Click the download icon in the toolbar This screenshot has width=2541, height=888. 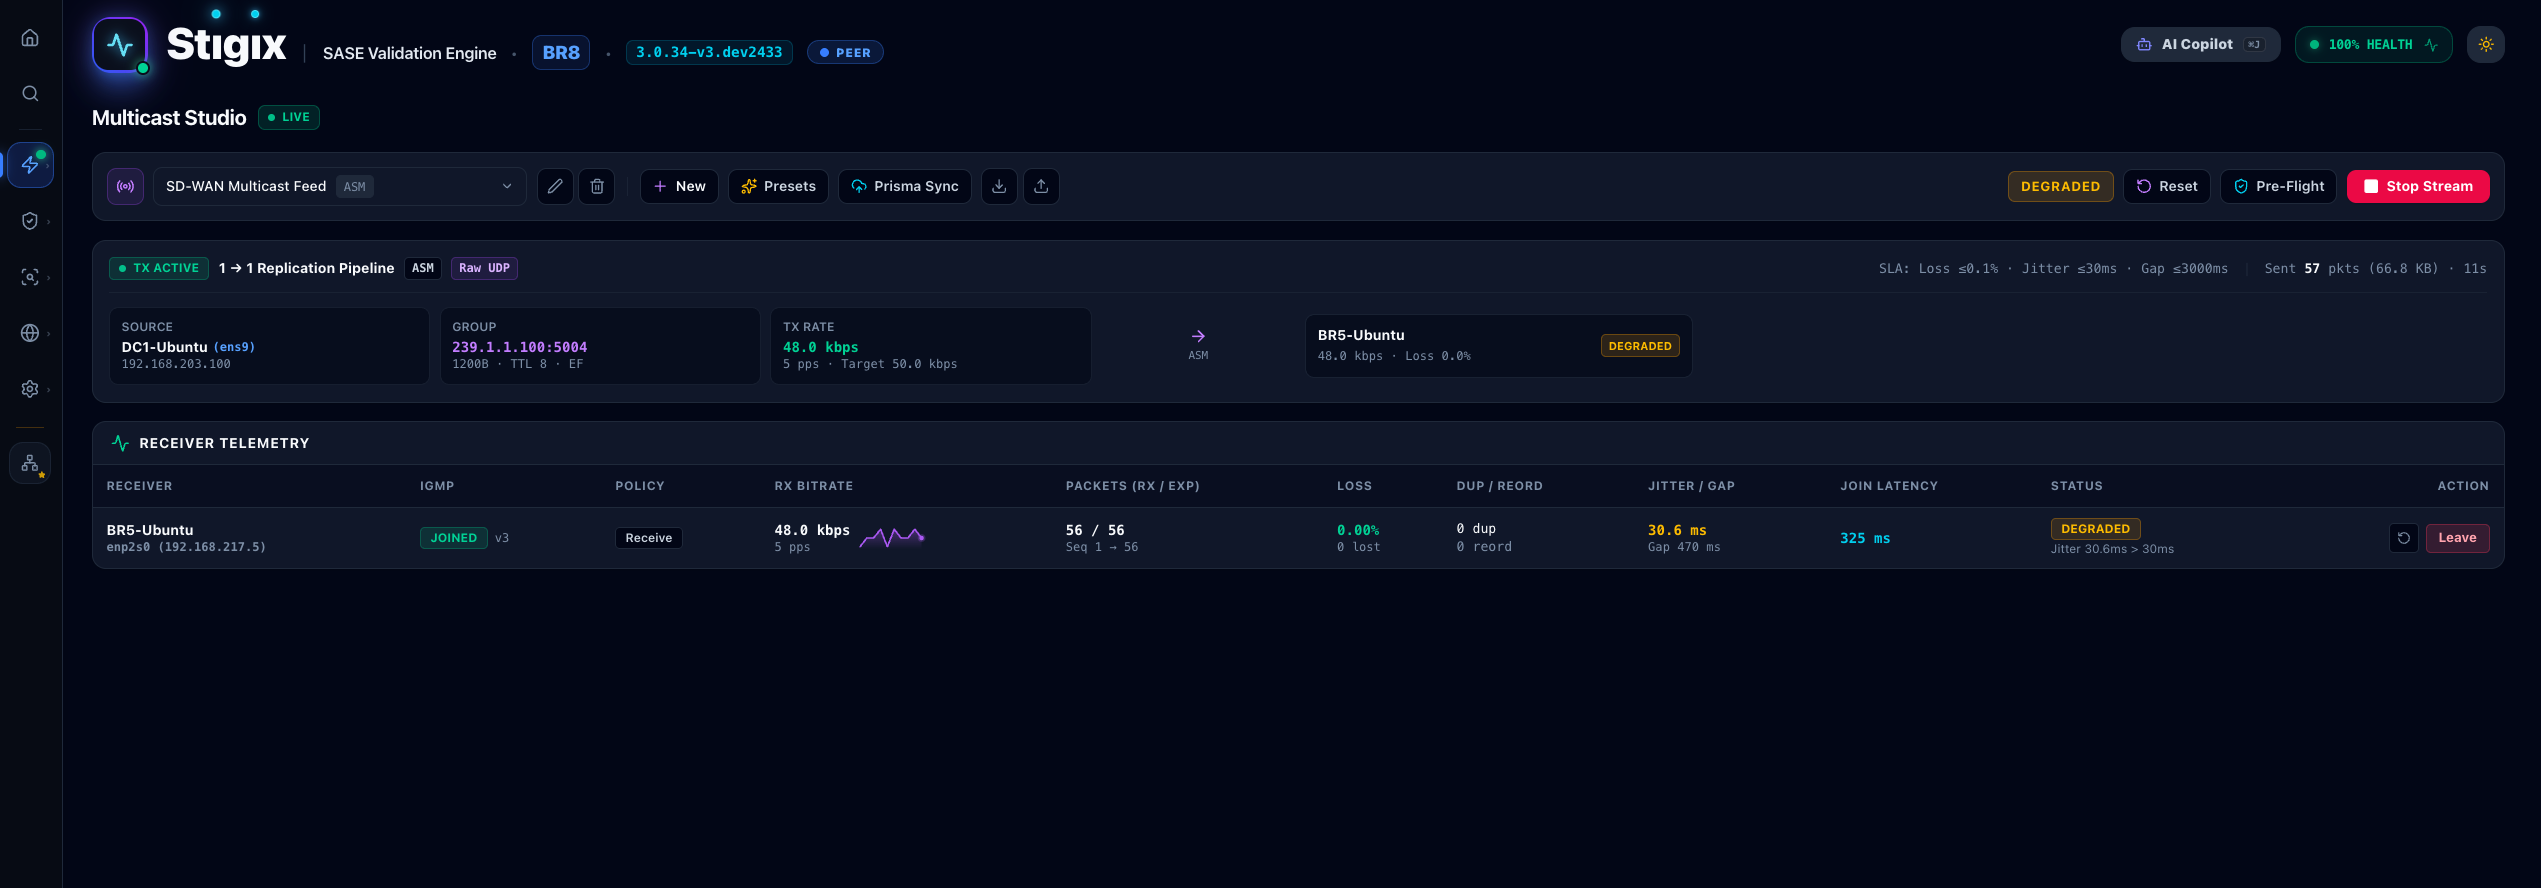(999, 186)
